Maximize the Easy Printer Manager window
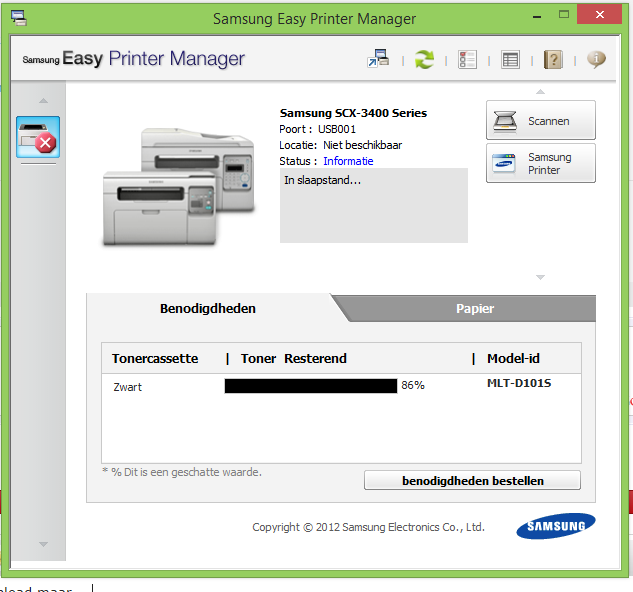The image size is (633, 592). coord(564,15)
